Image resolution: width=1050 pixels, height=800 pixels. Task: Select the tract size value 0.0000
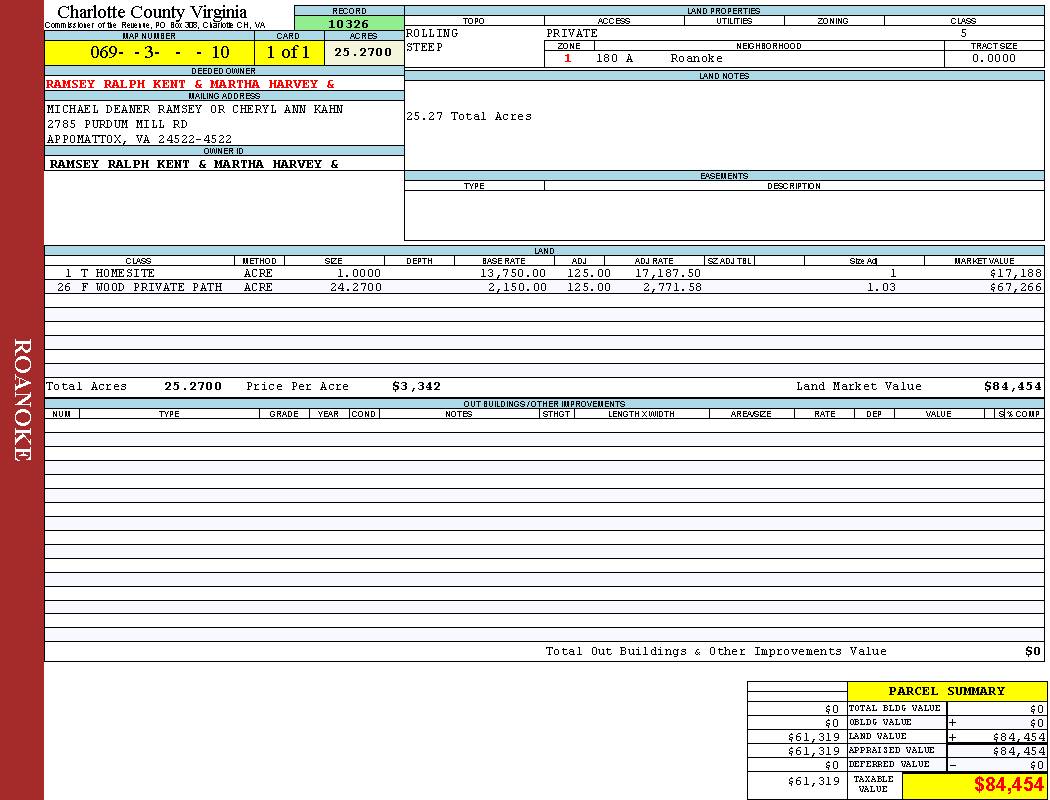coord(993,59)
